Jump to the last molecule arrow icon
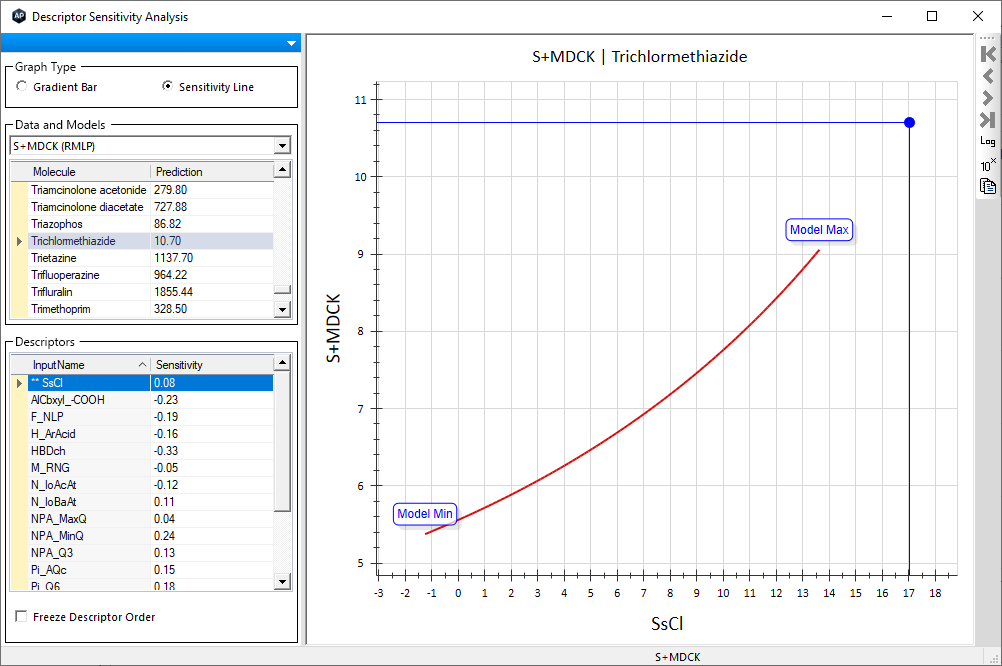Image resolution: width=1002 pixels, height=666 pixels. (x=987, y=120)
